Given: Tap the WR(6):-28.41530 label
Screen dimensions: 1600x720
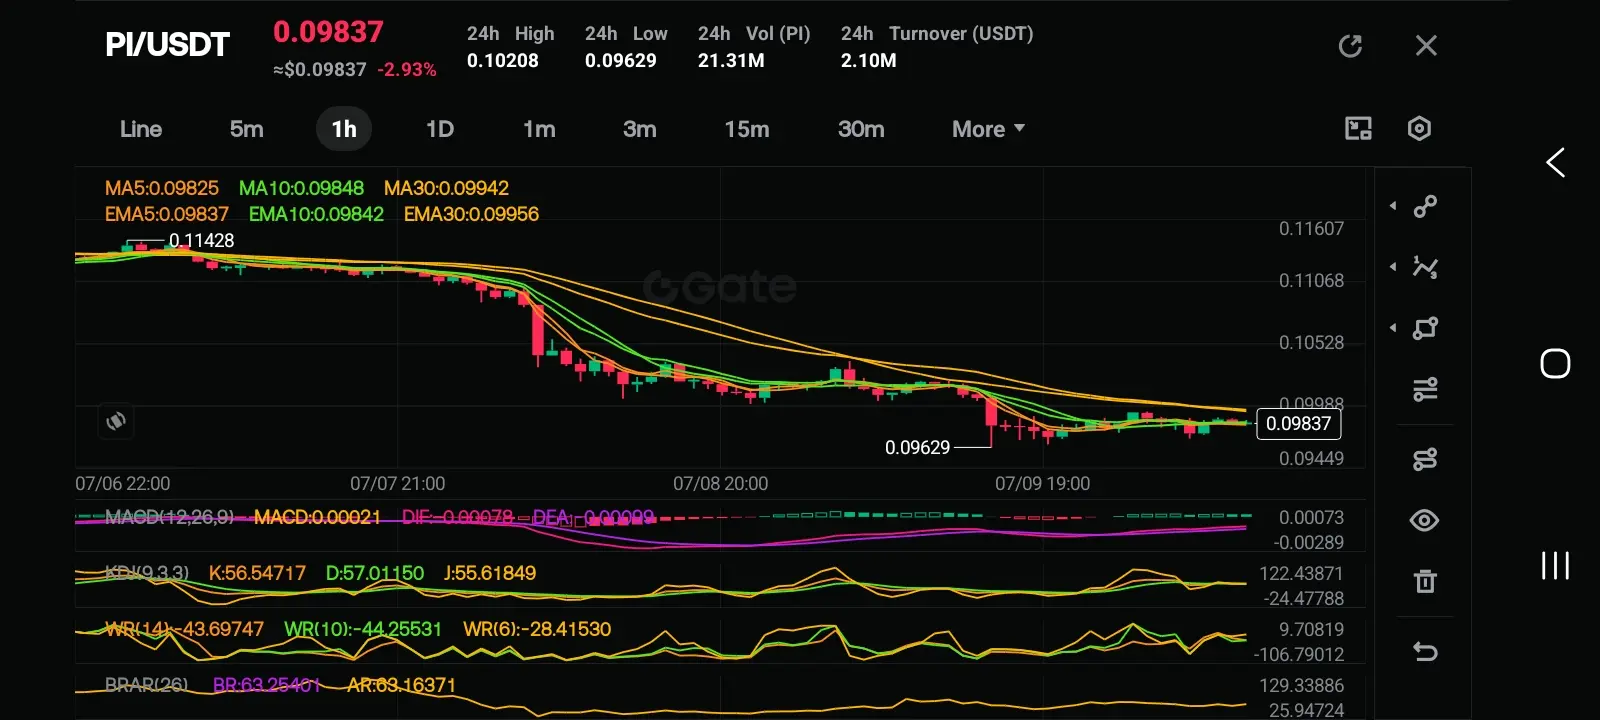Looking at the screenshot, I should [x=537, y=629].
